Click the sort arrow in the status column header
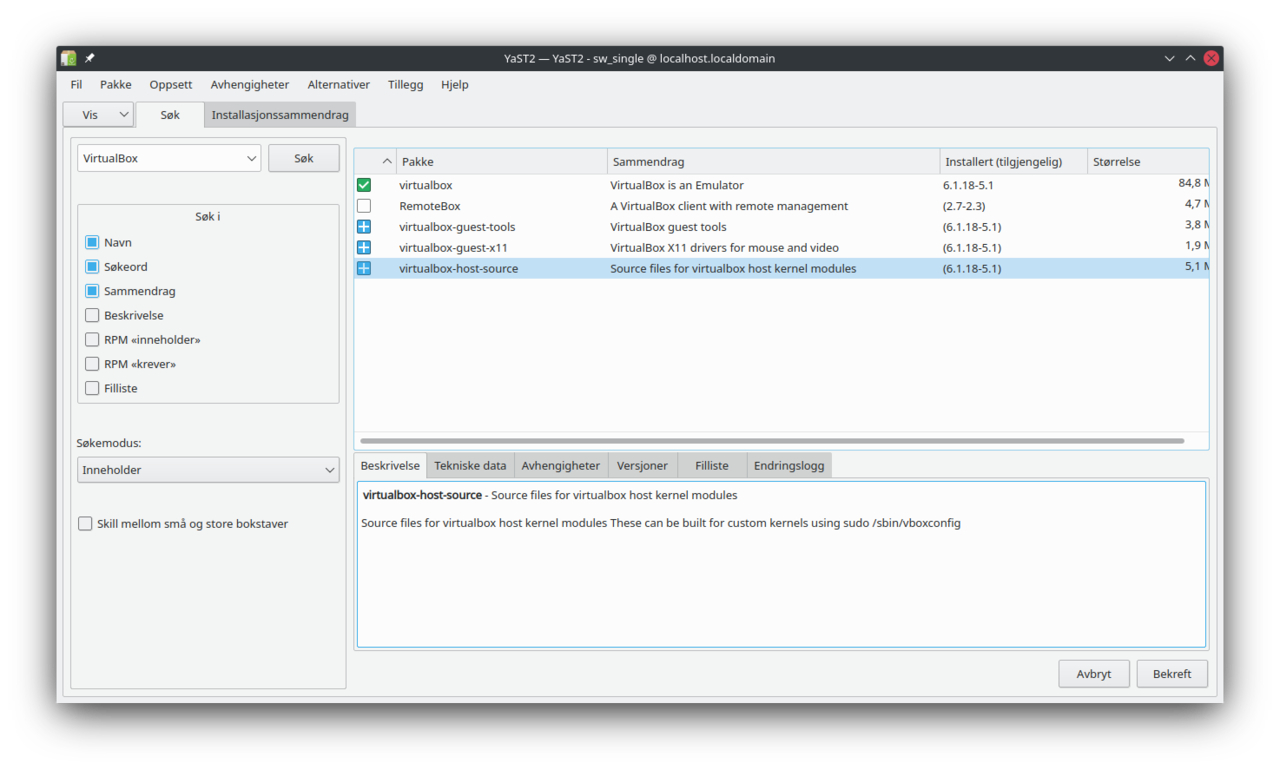This screenshot has width=1280, height=770. (387, 162)
